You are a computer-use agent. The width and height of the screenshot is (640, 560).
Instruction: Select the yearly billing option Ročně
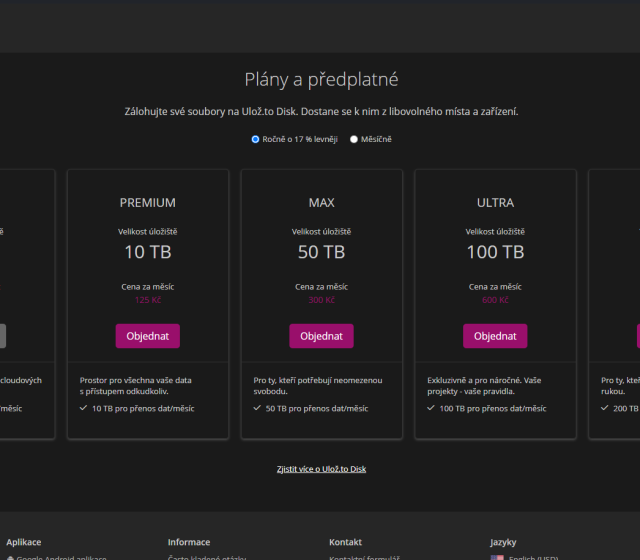(x=256, y=139)
